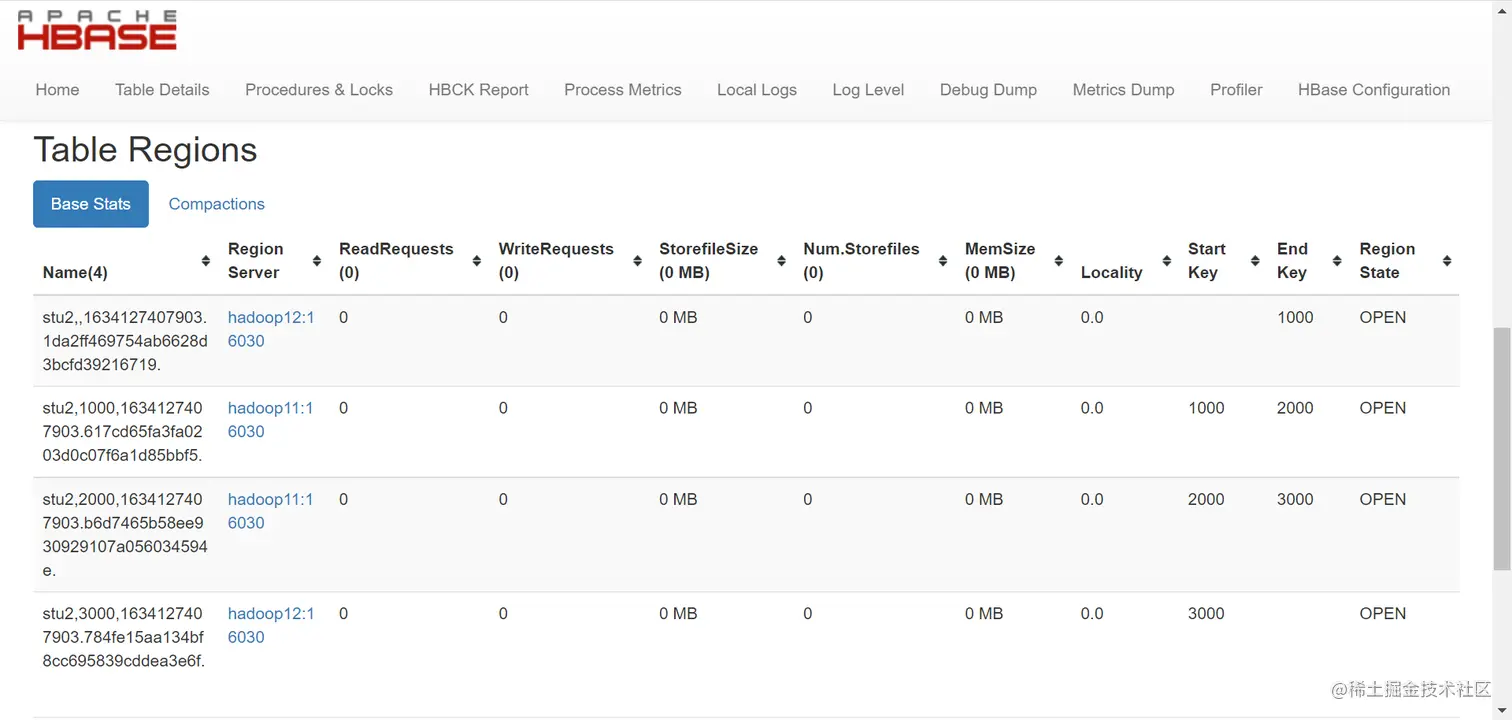The image size is (1512, 720).
Task: Open the Table Details menu item
Action: [162, 90]
